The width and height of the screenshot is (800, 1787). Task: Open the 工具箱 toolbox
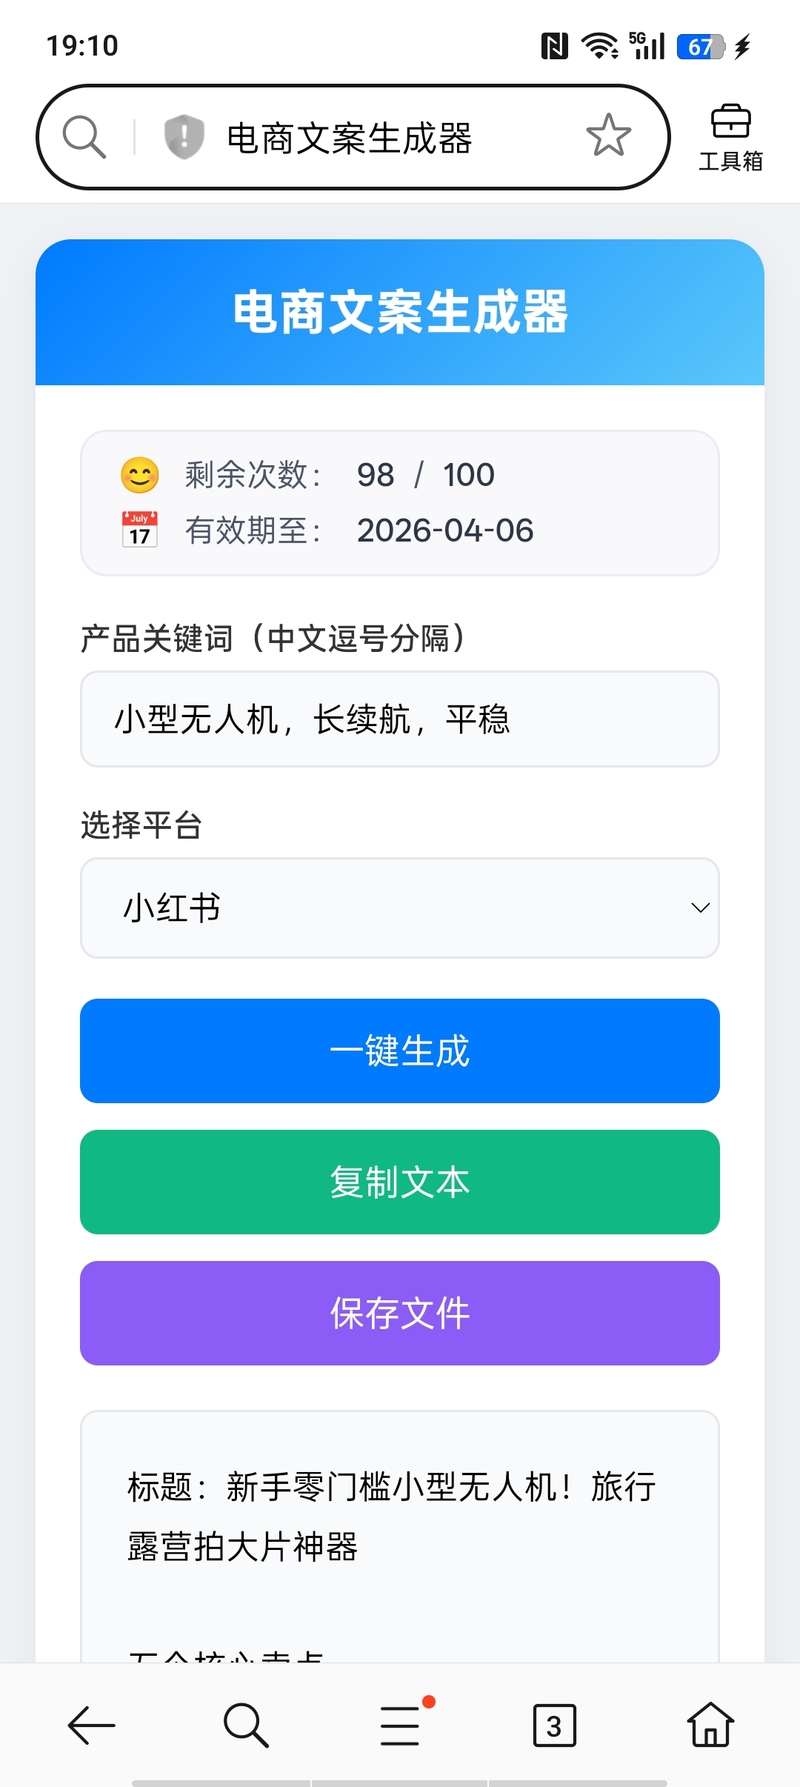point(730,138)
